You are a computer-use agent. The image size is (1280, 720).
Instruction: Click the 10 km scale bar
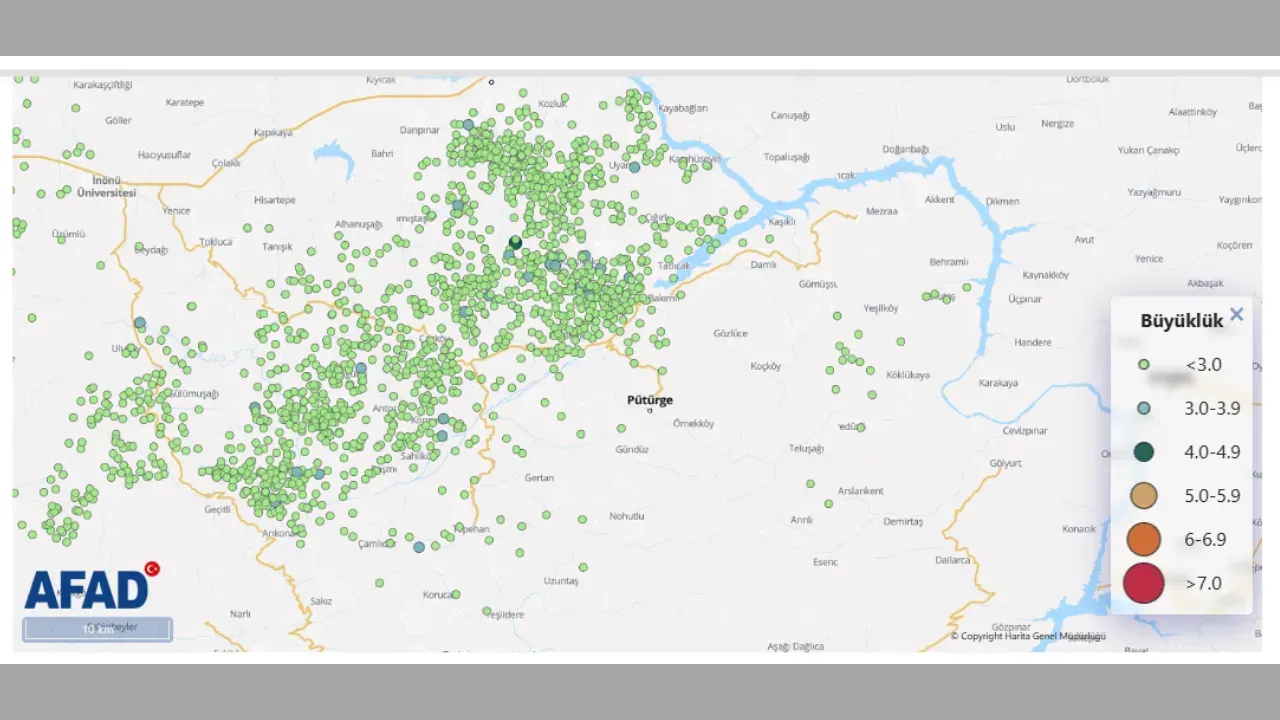[x=98, y=629]
